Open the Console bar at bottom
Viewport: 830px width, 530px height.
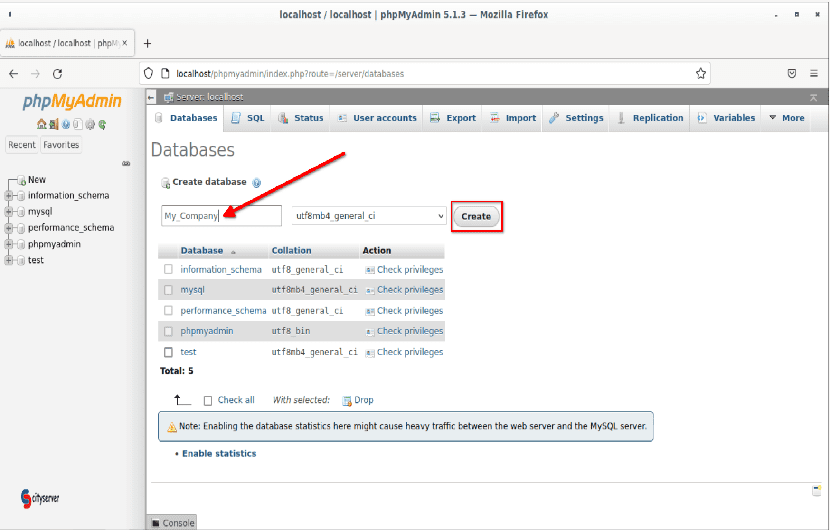click(x=172, y=523)
